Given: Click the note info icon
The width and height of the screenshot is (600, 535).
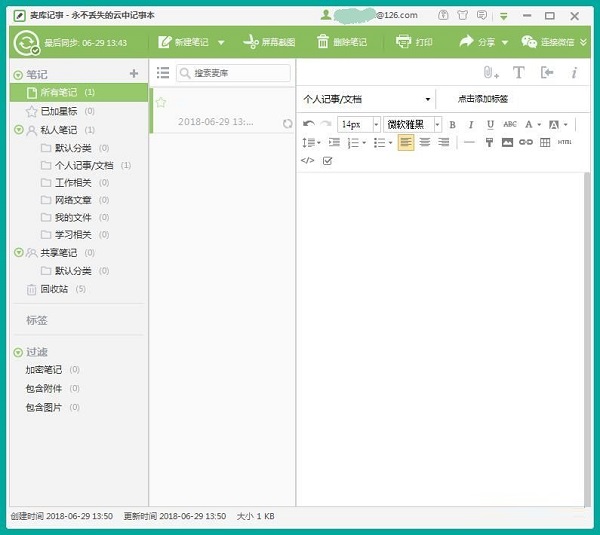Looking at the screenshot, I should point(574,73).
